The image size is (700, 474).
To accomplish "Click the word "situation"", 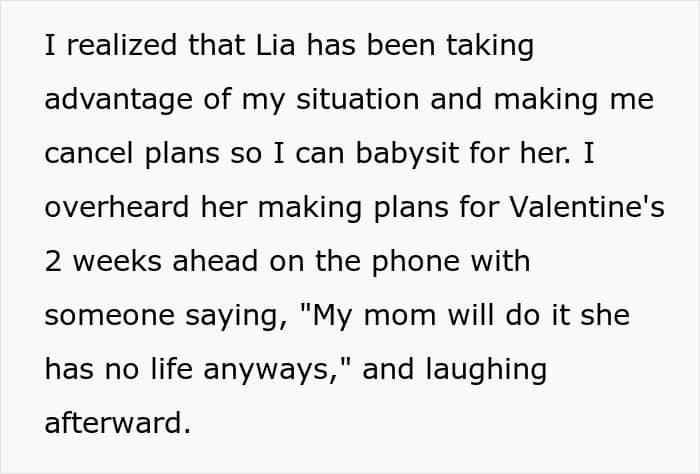I will [358, 99].
